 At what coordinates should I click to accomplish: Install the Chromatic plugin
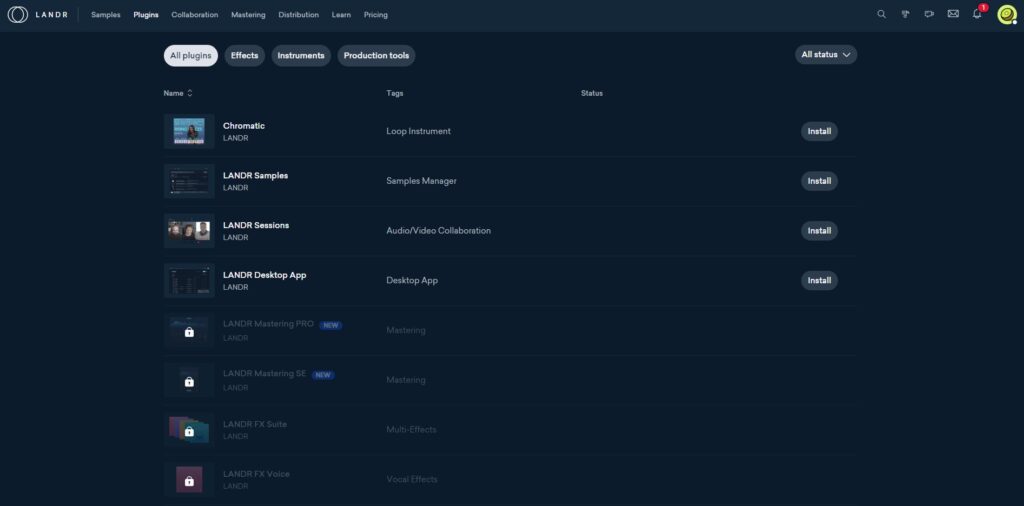pyautogui.click(x=819, y=131)
